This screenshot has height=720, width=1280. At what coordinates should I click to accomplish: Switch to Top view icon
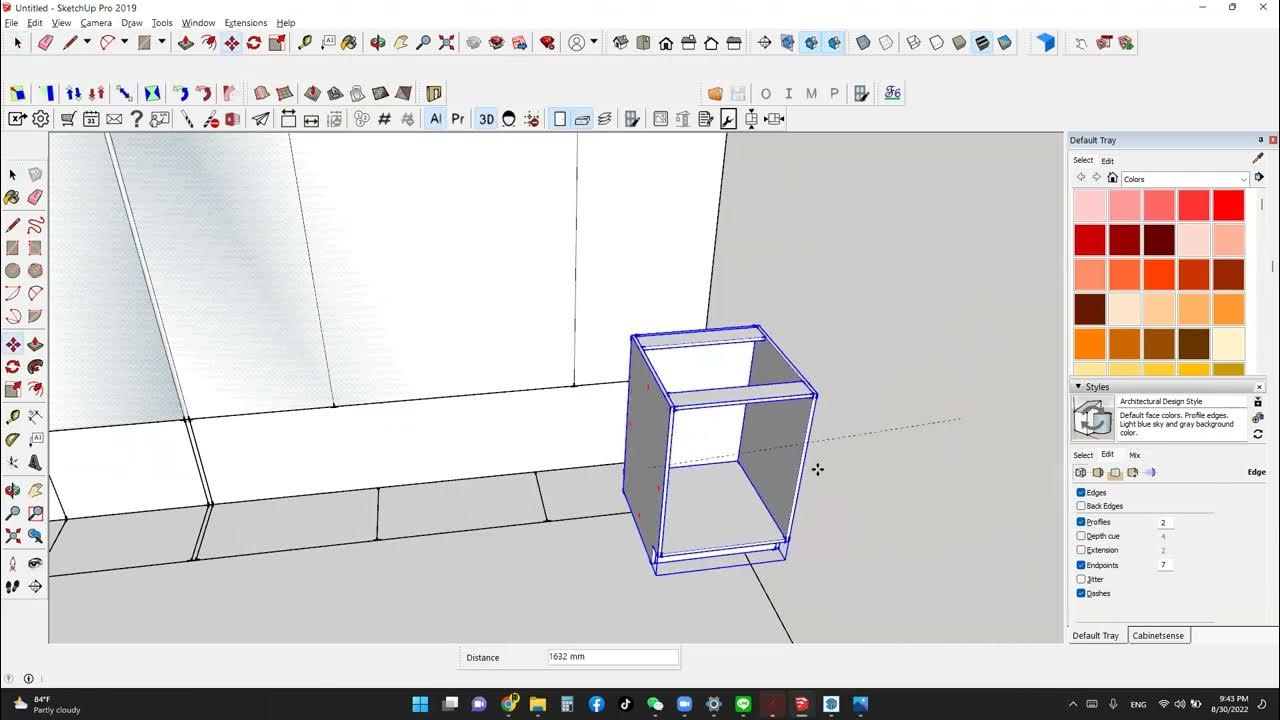click(643, 42)
